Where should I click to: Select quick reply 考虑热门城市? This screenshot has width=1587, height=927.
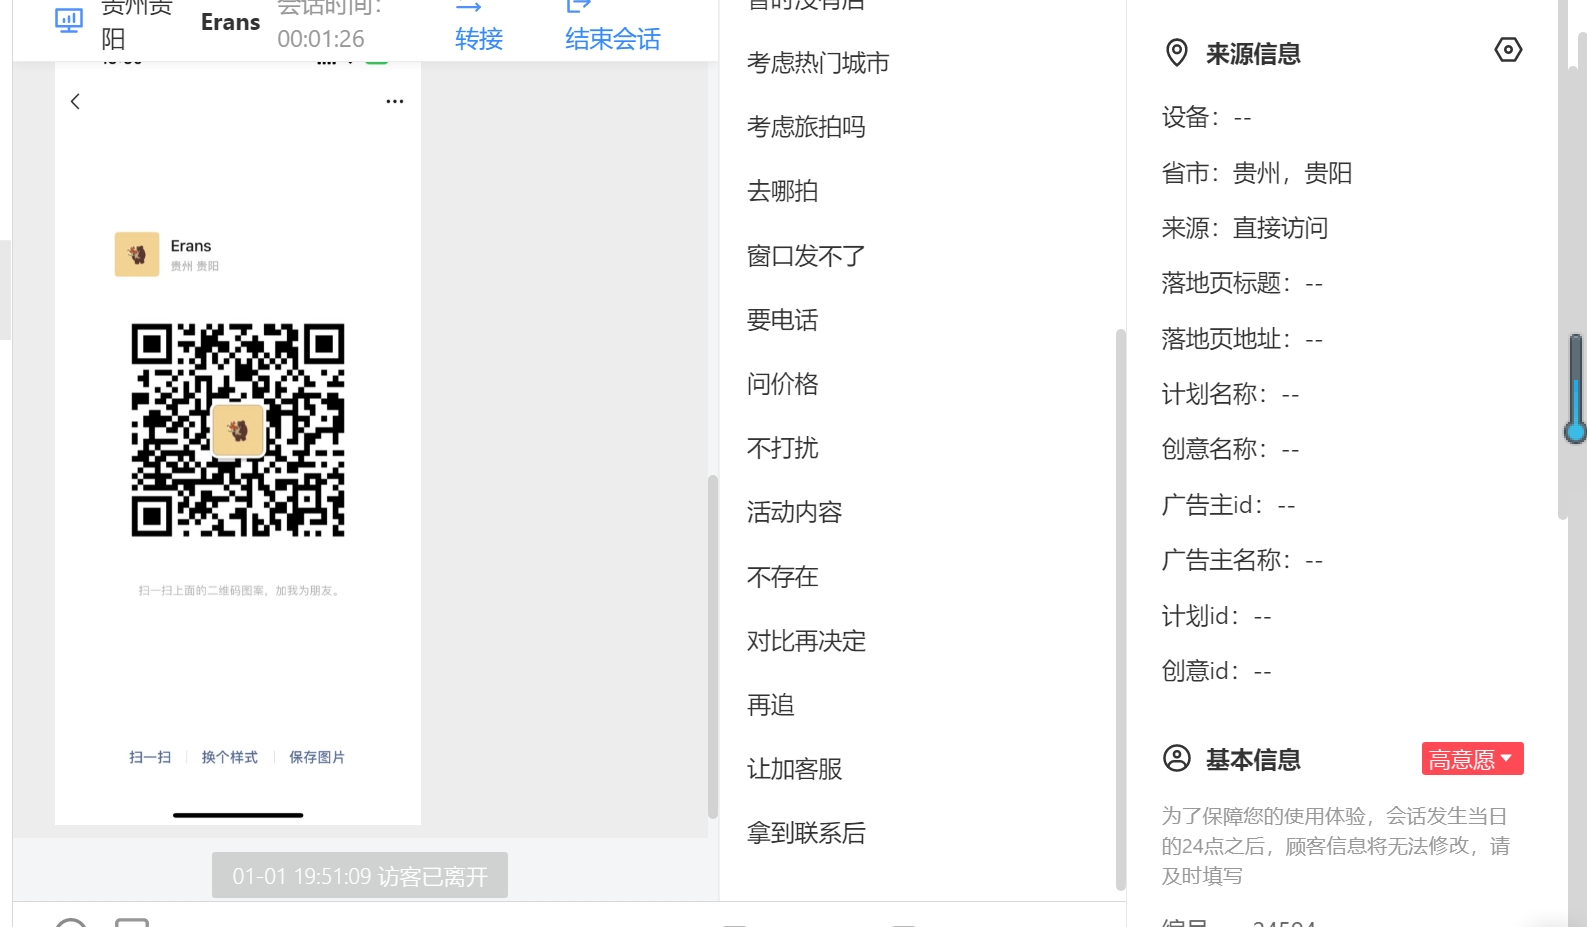pyautogui.click(x=818, y=63)
